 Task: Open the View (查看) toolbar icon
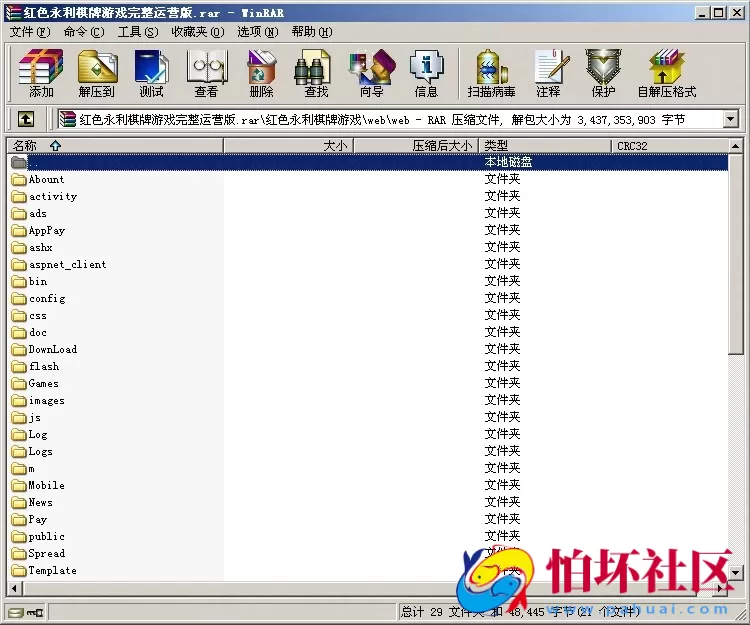click(x=206, y=73)
